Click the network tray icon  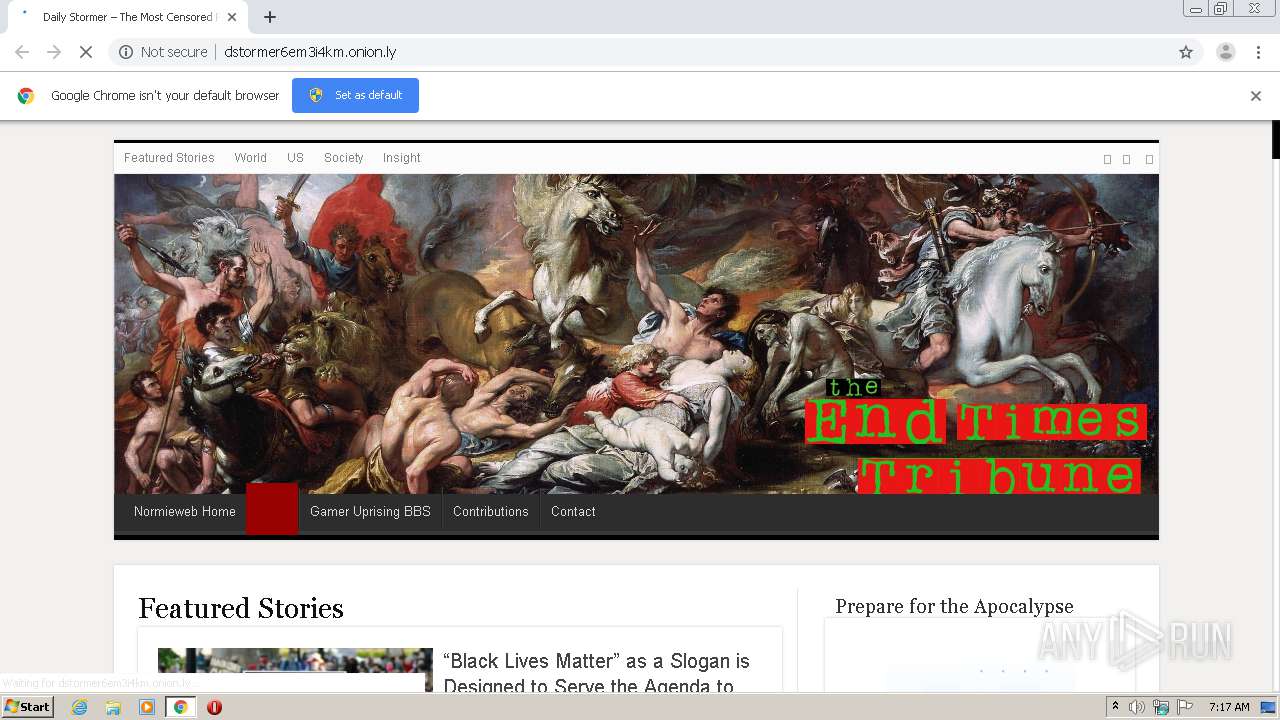click(1161, 707)
